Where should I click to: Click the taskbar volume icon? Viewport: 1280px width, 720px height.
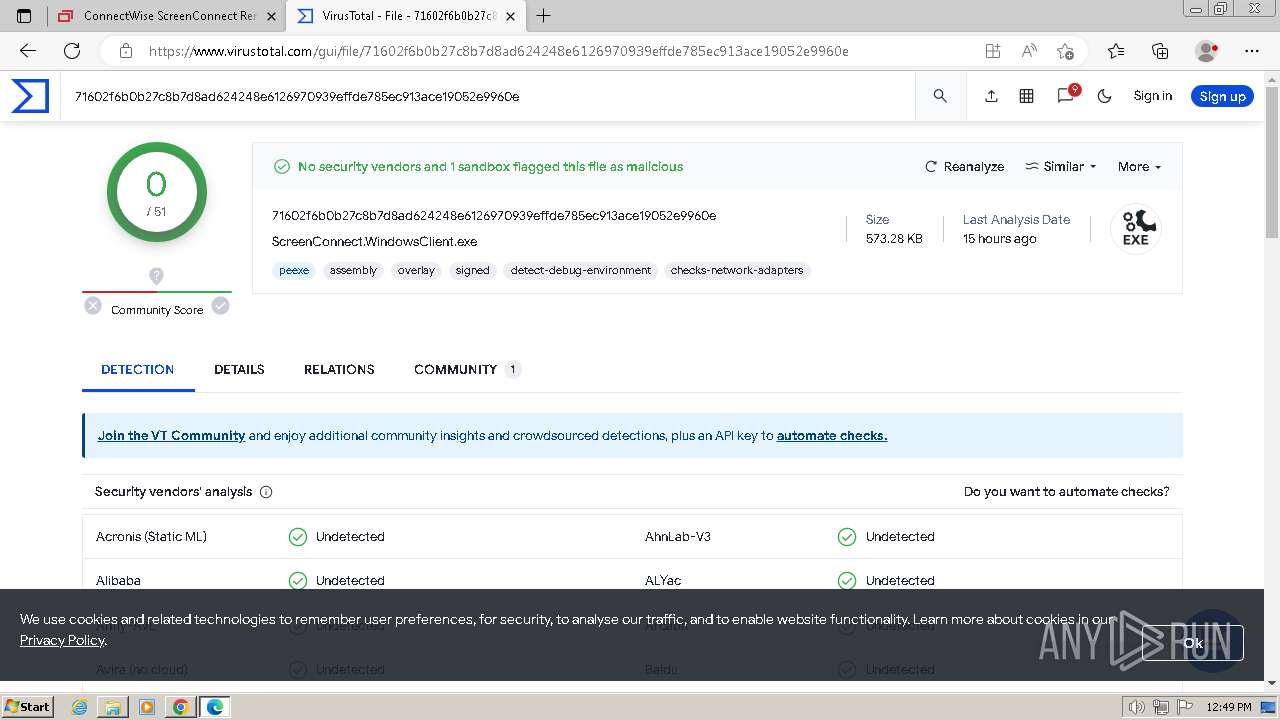[1136, 707]
